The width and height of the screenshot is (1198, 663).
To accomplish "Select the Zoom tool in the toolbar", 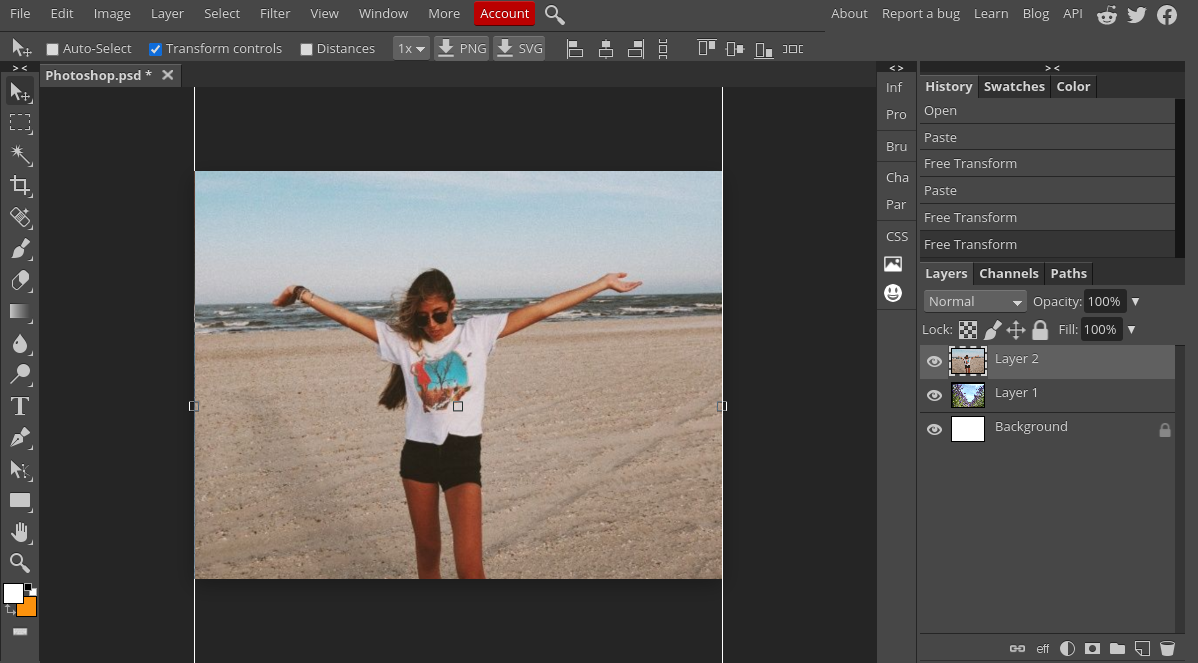I will [x=20, y=564].
